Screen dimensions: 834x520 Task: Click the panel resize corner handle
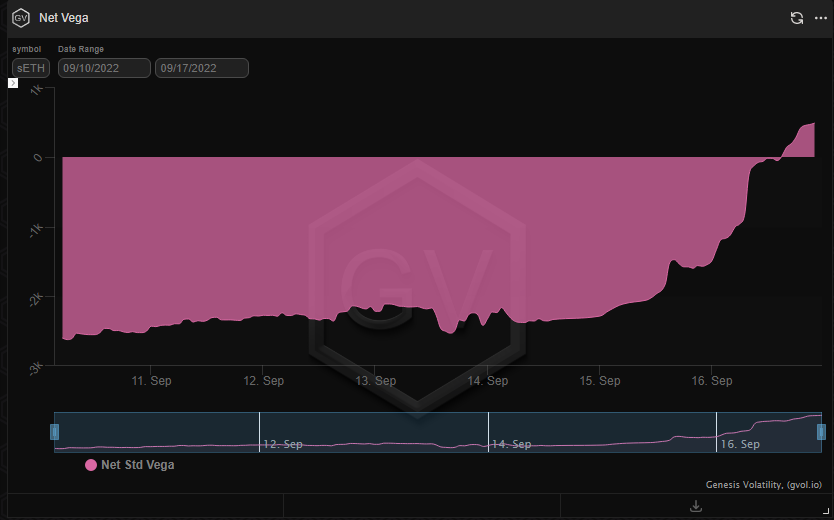click(825, 510)
